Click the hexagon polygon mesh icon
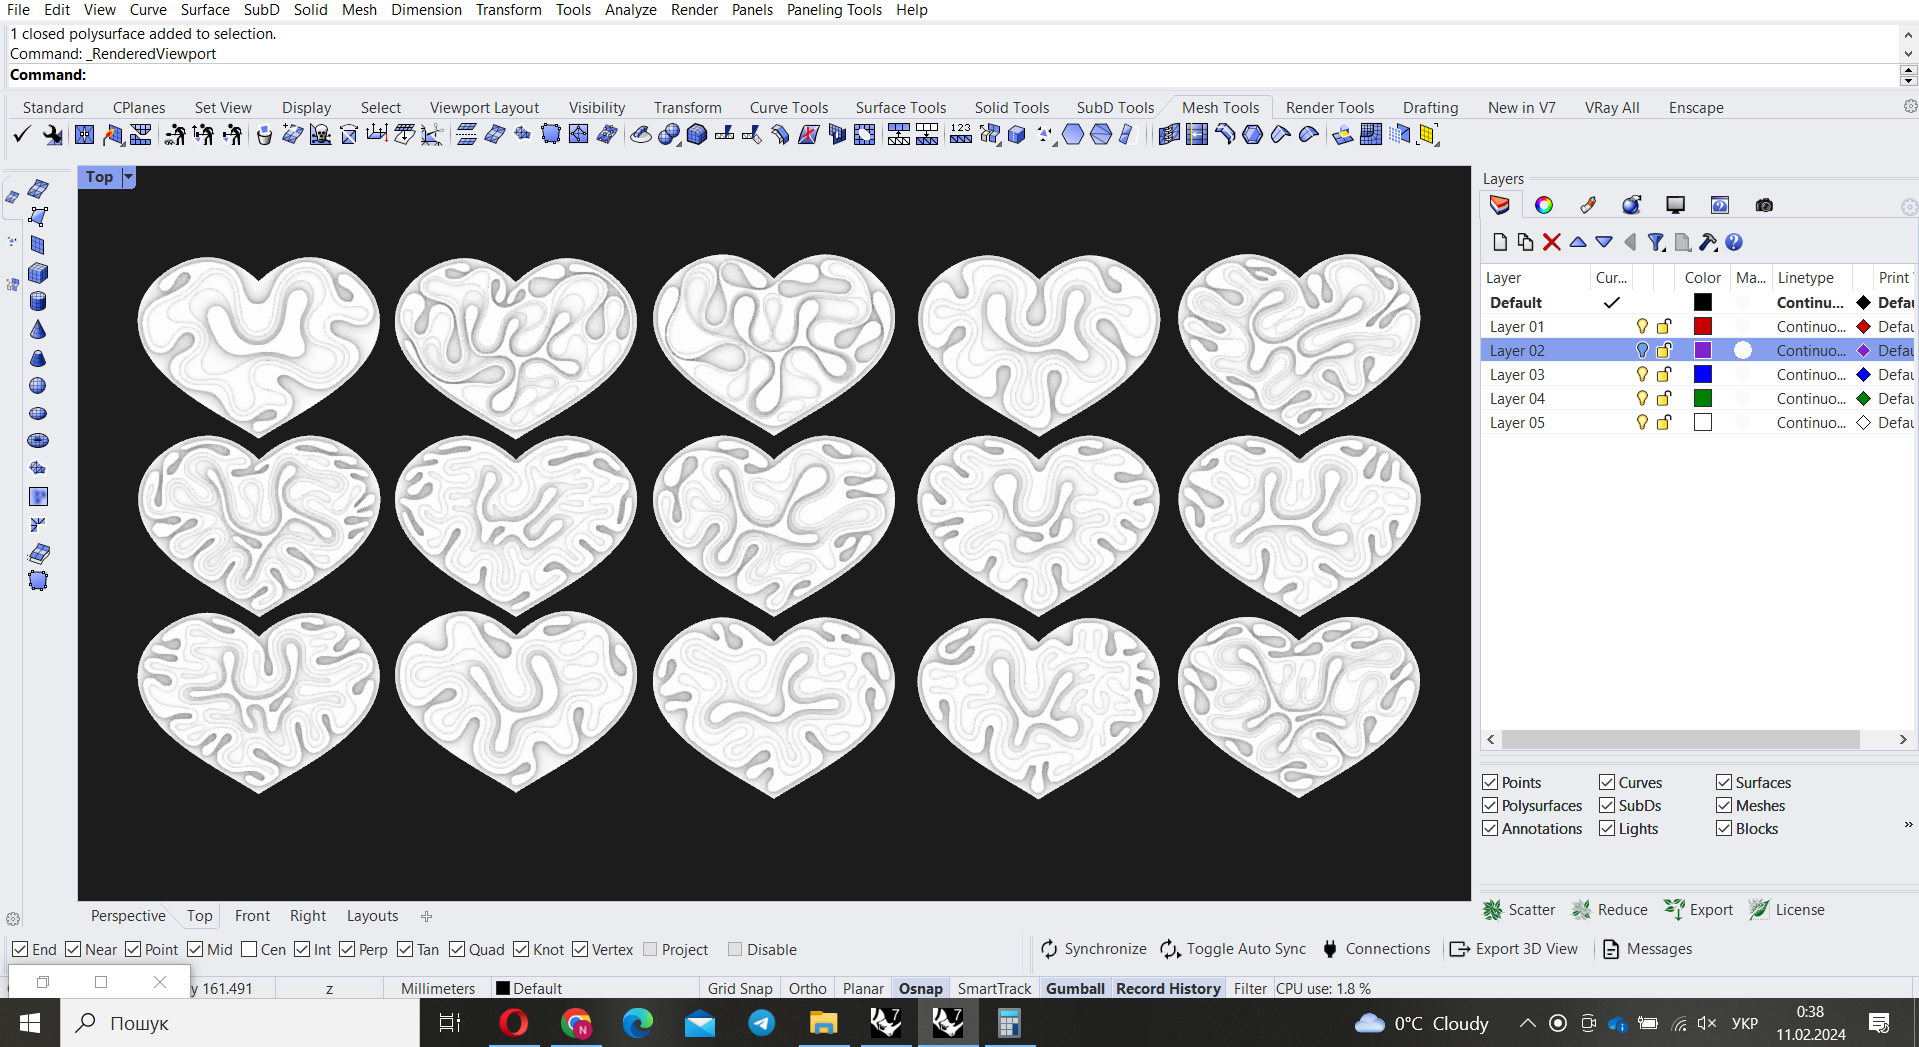This screenshot has width=1919, height=1047. [x=1073, y=134]
